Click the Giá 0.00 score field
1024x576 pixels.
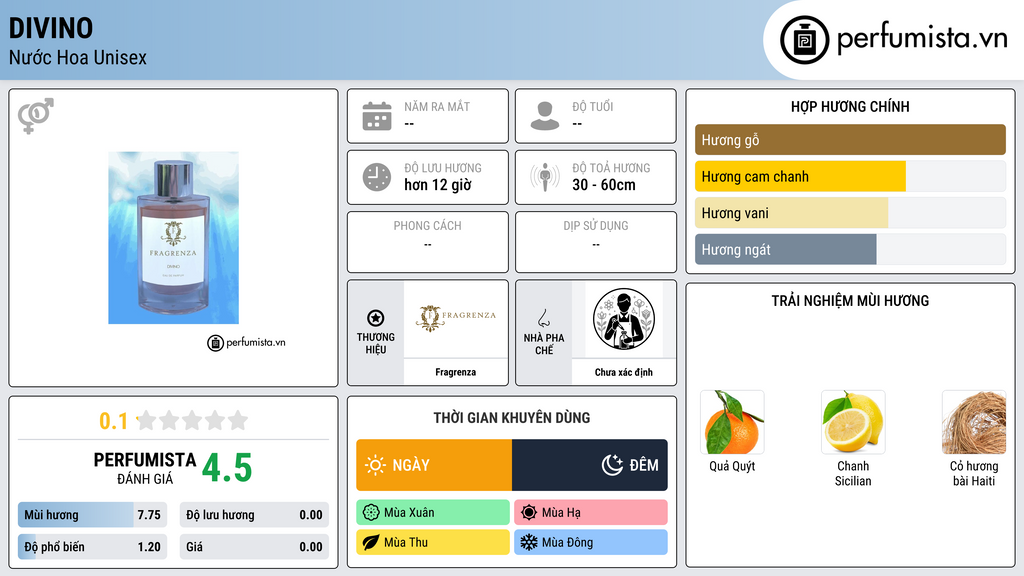coord(254,547)
